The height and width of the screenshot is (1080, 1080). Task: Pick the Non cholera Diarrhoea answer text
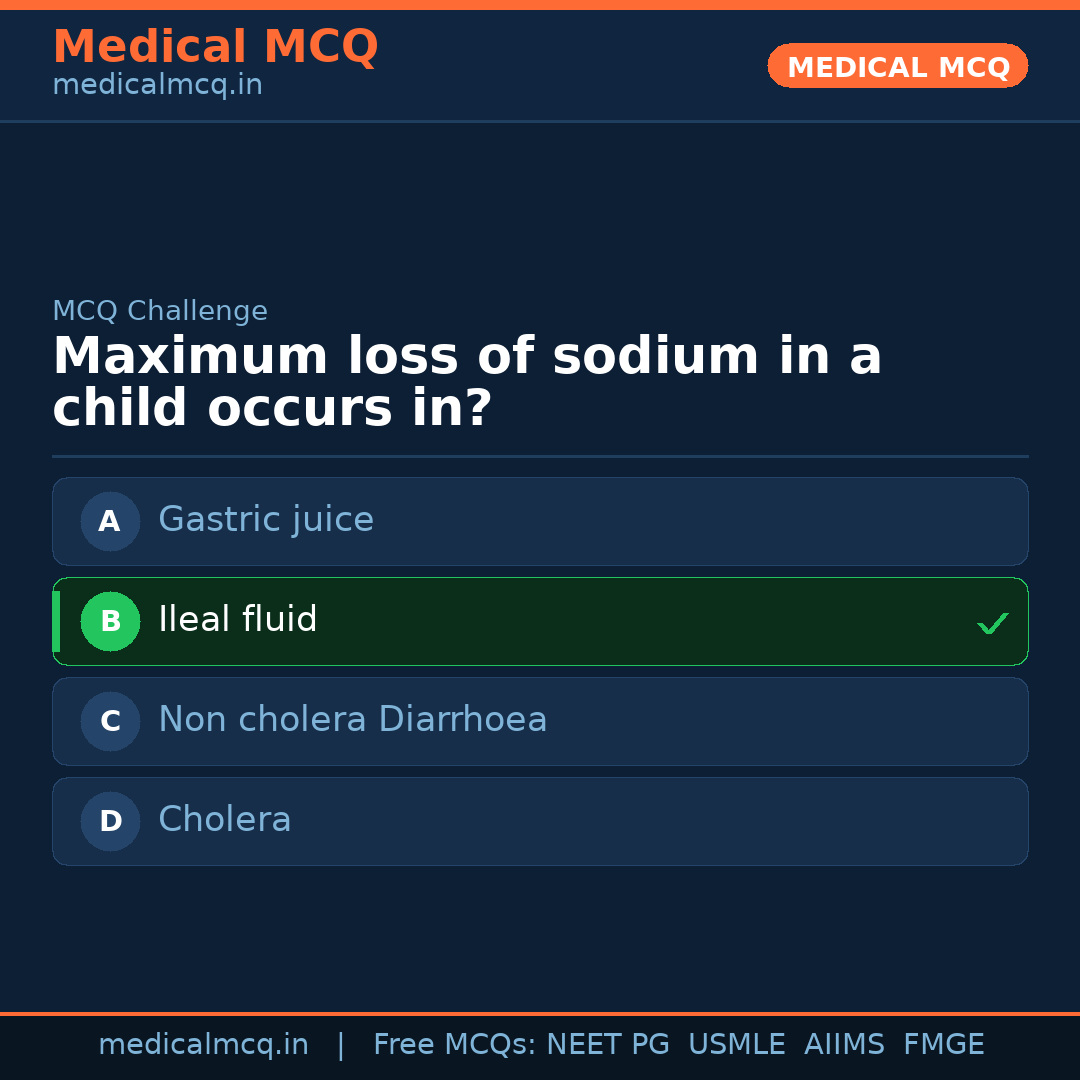tap(353, 720)
